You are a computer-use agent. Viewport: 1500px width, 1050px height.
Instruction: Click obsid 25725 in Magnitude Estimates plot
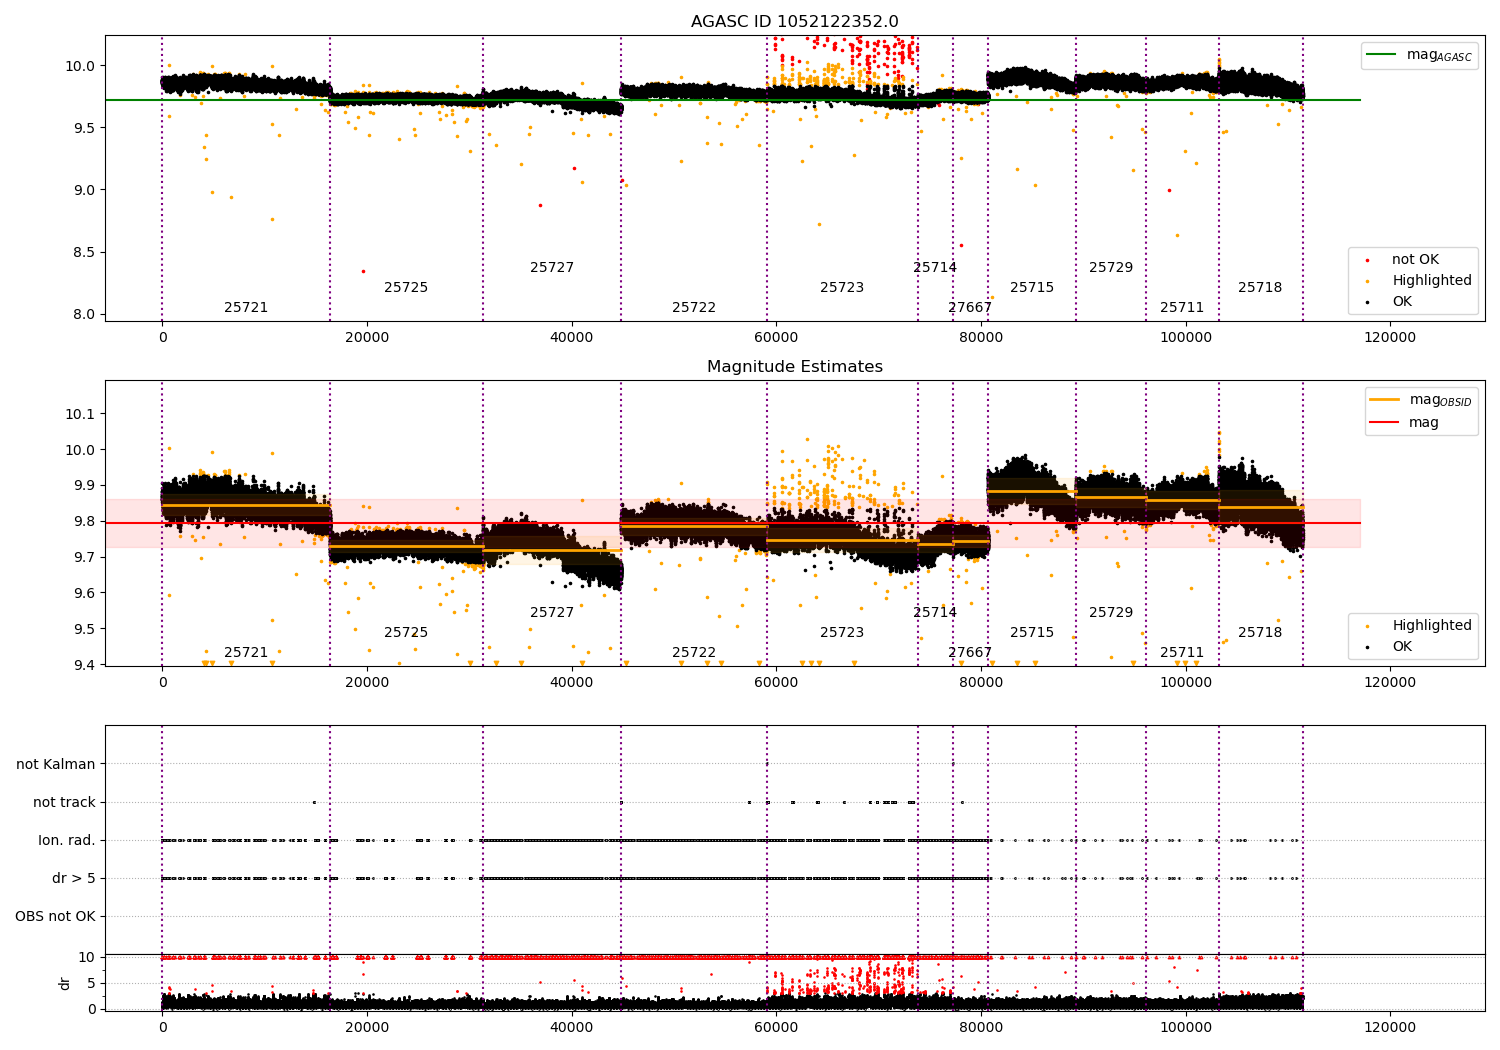click(x=406, y=632)
